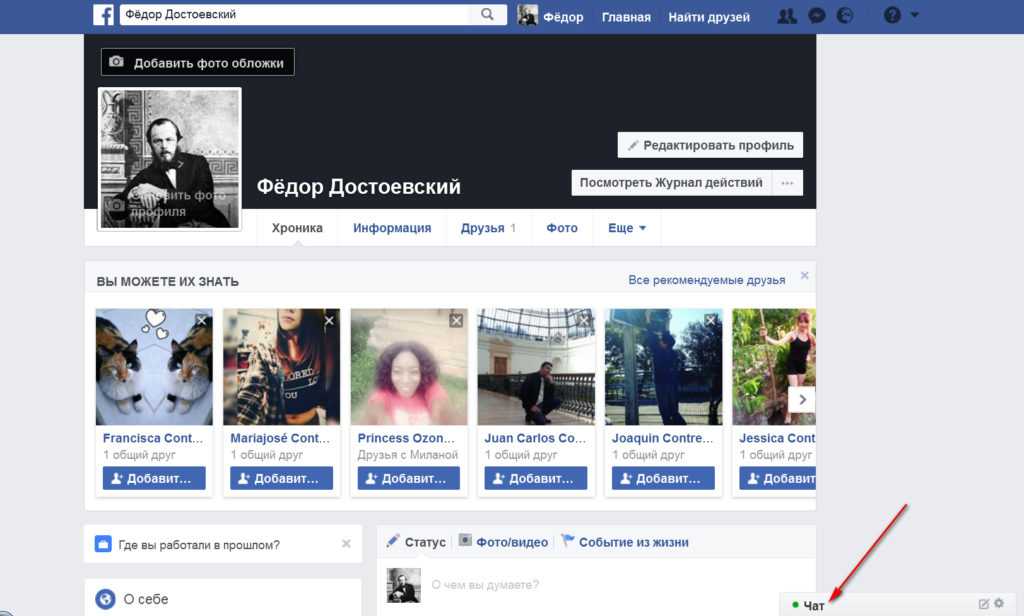Click the О себе globe icon
This screenshot has height=616, width=1024.
point(105,599)
